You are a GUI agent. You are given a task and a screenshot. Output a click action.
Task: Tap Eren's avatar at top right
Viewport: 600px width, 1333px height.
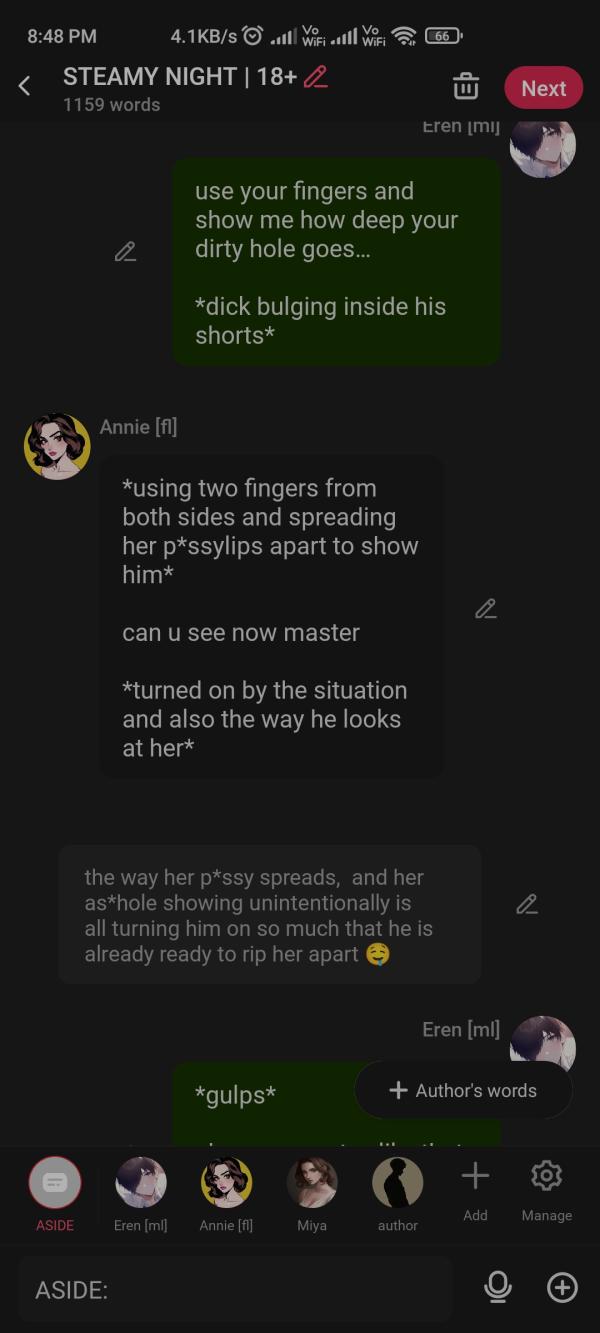[x=543, y=146]
